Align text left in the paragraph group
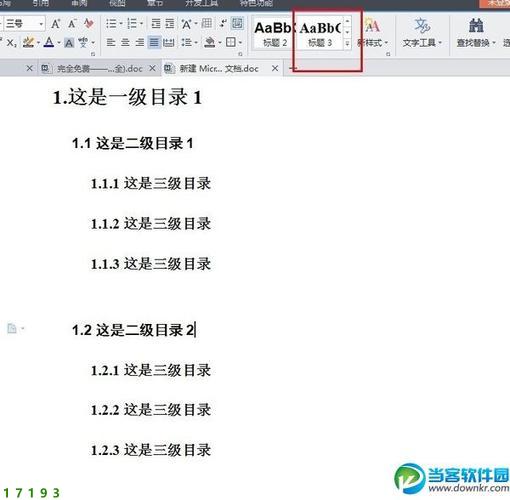This screenshot has width=510, height=500. (111, 42)
